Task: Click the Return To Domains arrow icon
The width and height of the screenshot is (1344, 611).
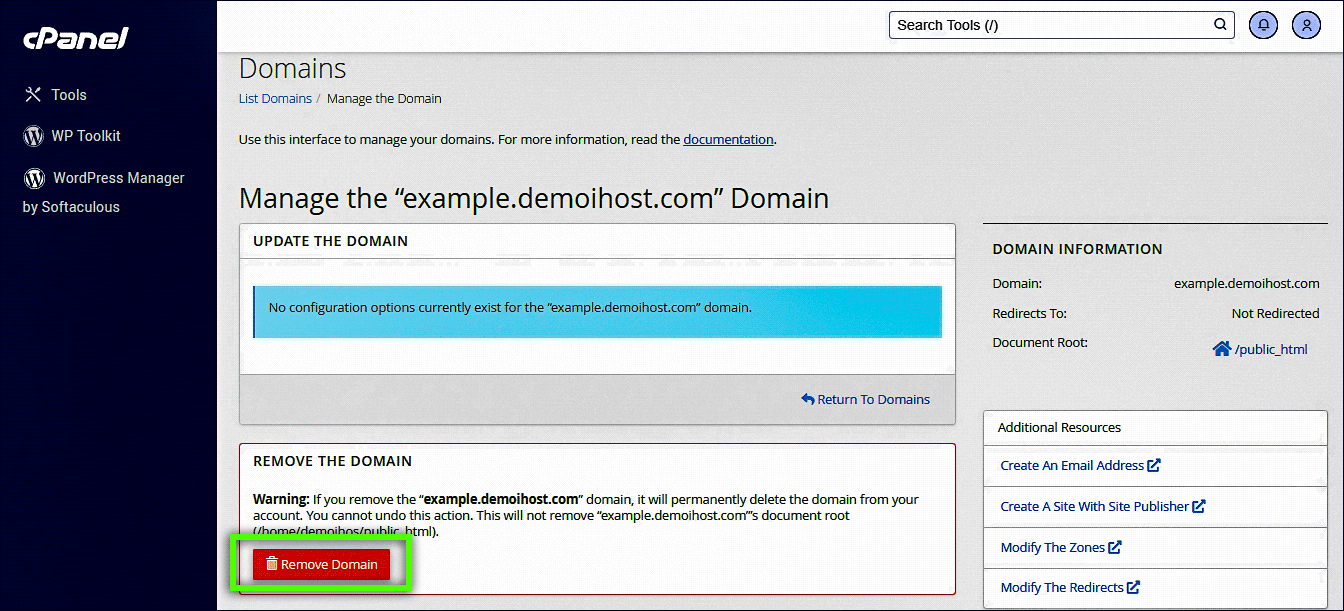Action: (808, 399)
